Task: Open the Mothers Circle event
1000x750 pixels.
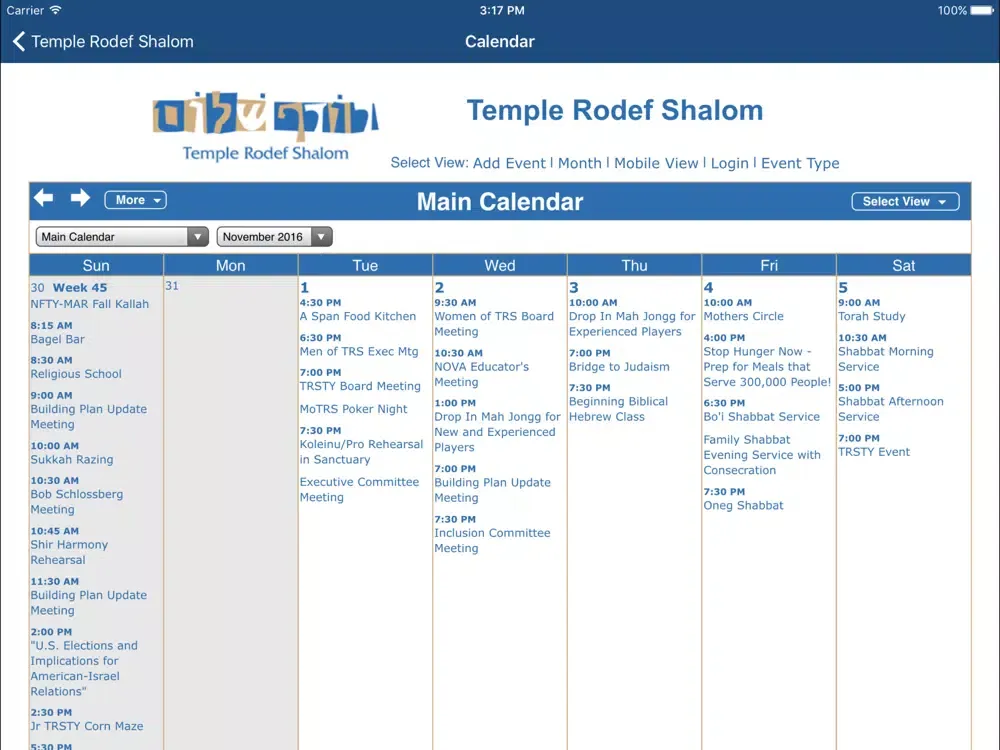Action: pyautogui.click(x=744, y=316)
